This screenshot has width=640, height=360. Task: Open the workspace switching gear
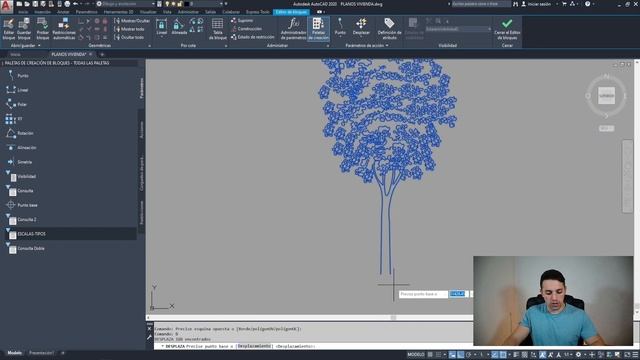tap(578, 355)
